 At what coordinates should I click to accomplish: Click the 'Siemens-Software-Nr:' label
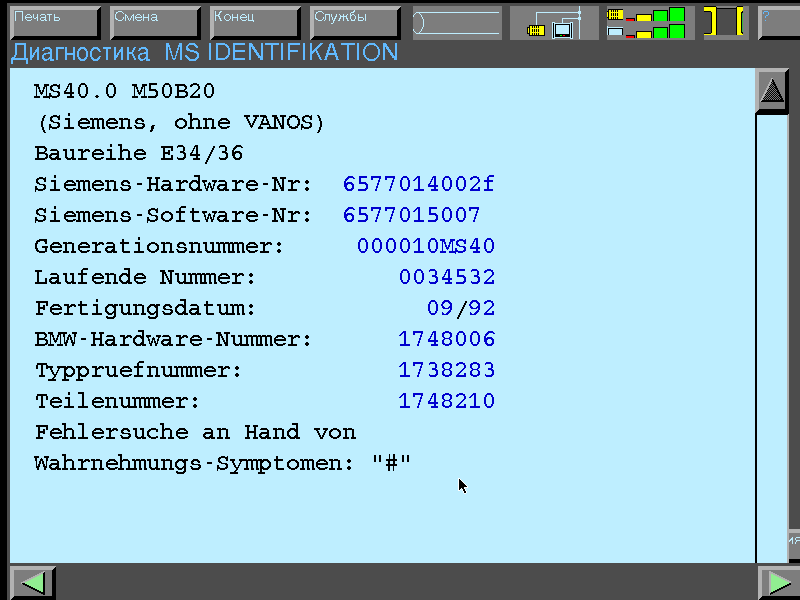pyautogui.click(x=173, y=215)
